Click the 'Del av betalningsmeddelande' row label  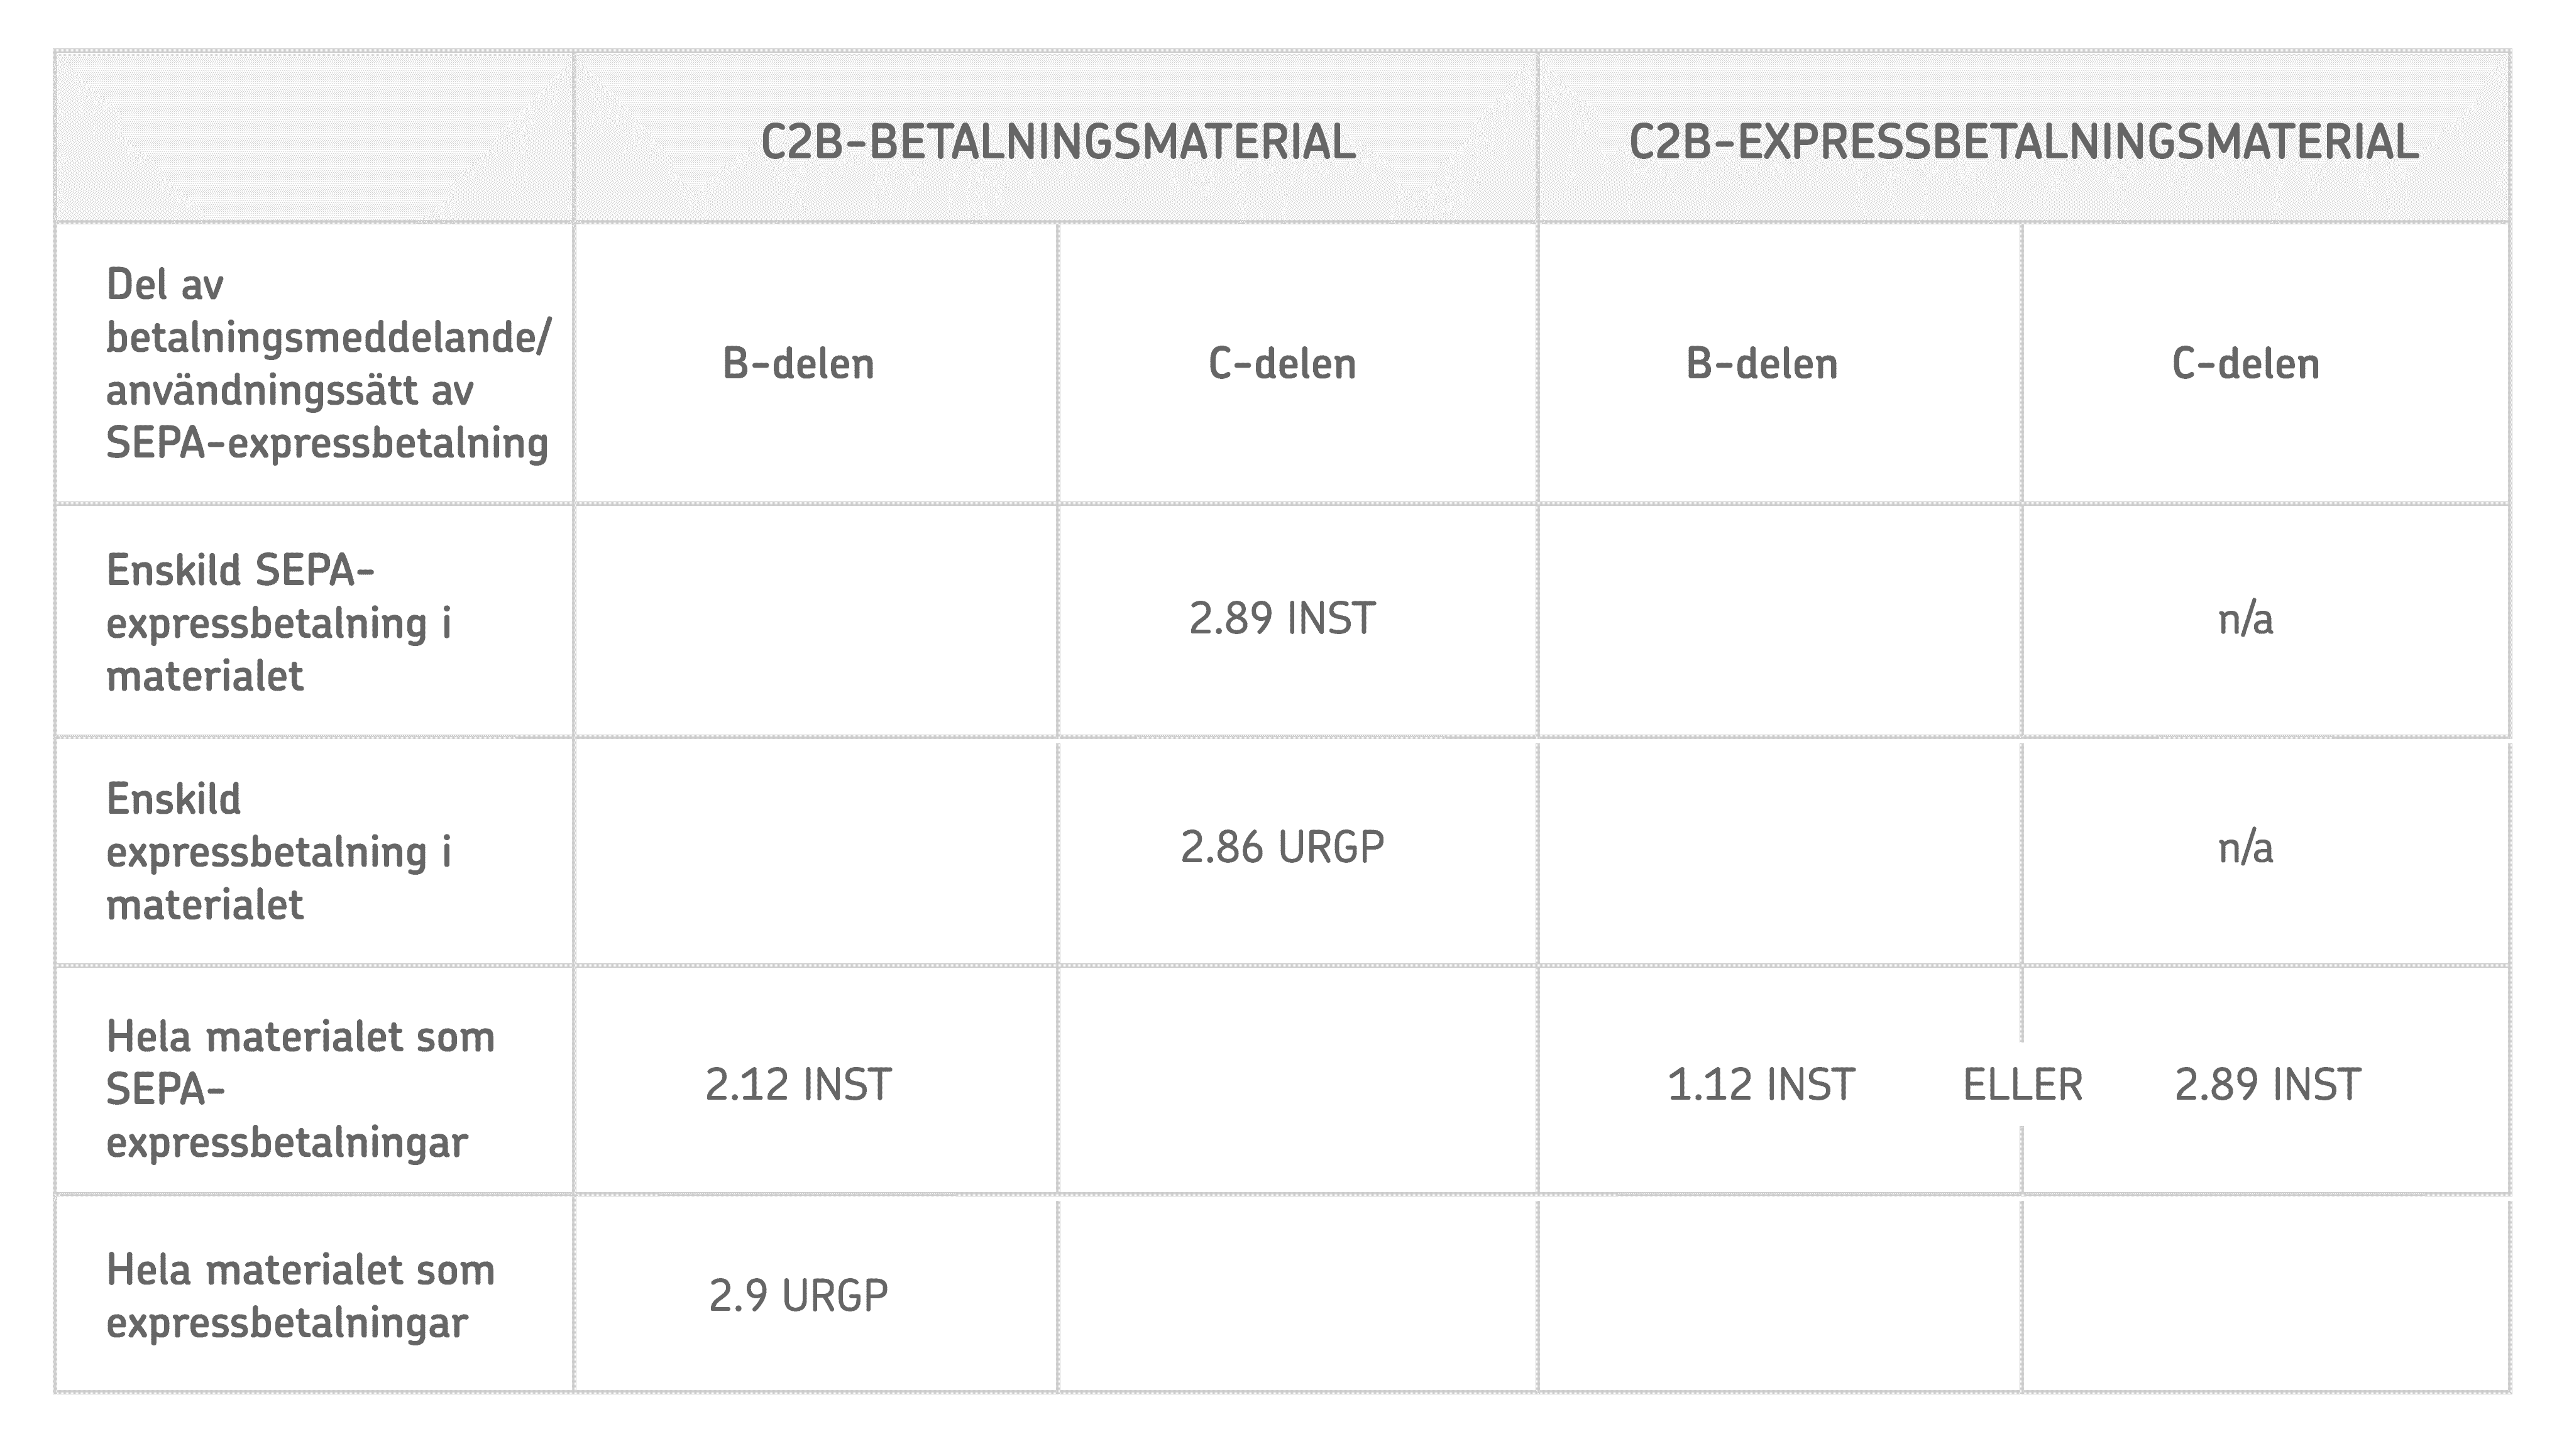click(327, 363)
